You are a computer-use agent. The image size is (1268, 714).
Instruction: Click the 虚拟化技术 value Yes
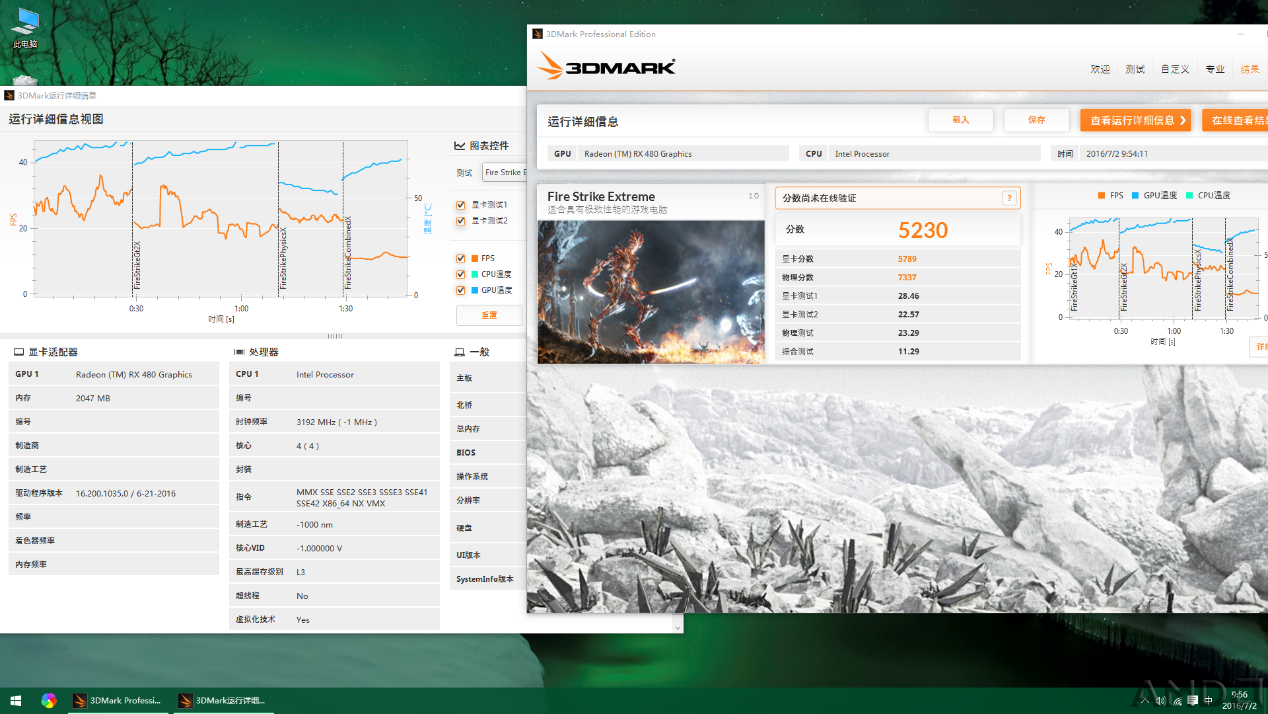[303, 620]
